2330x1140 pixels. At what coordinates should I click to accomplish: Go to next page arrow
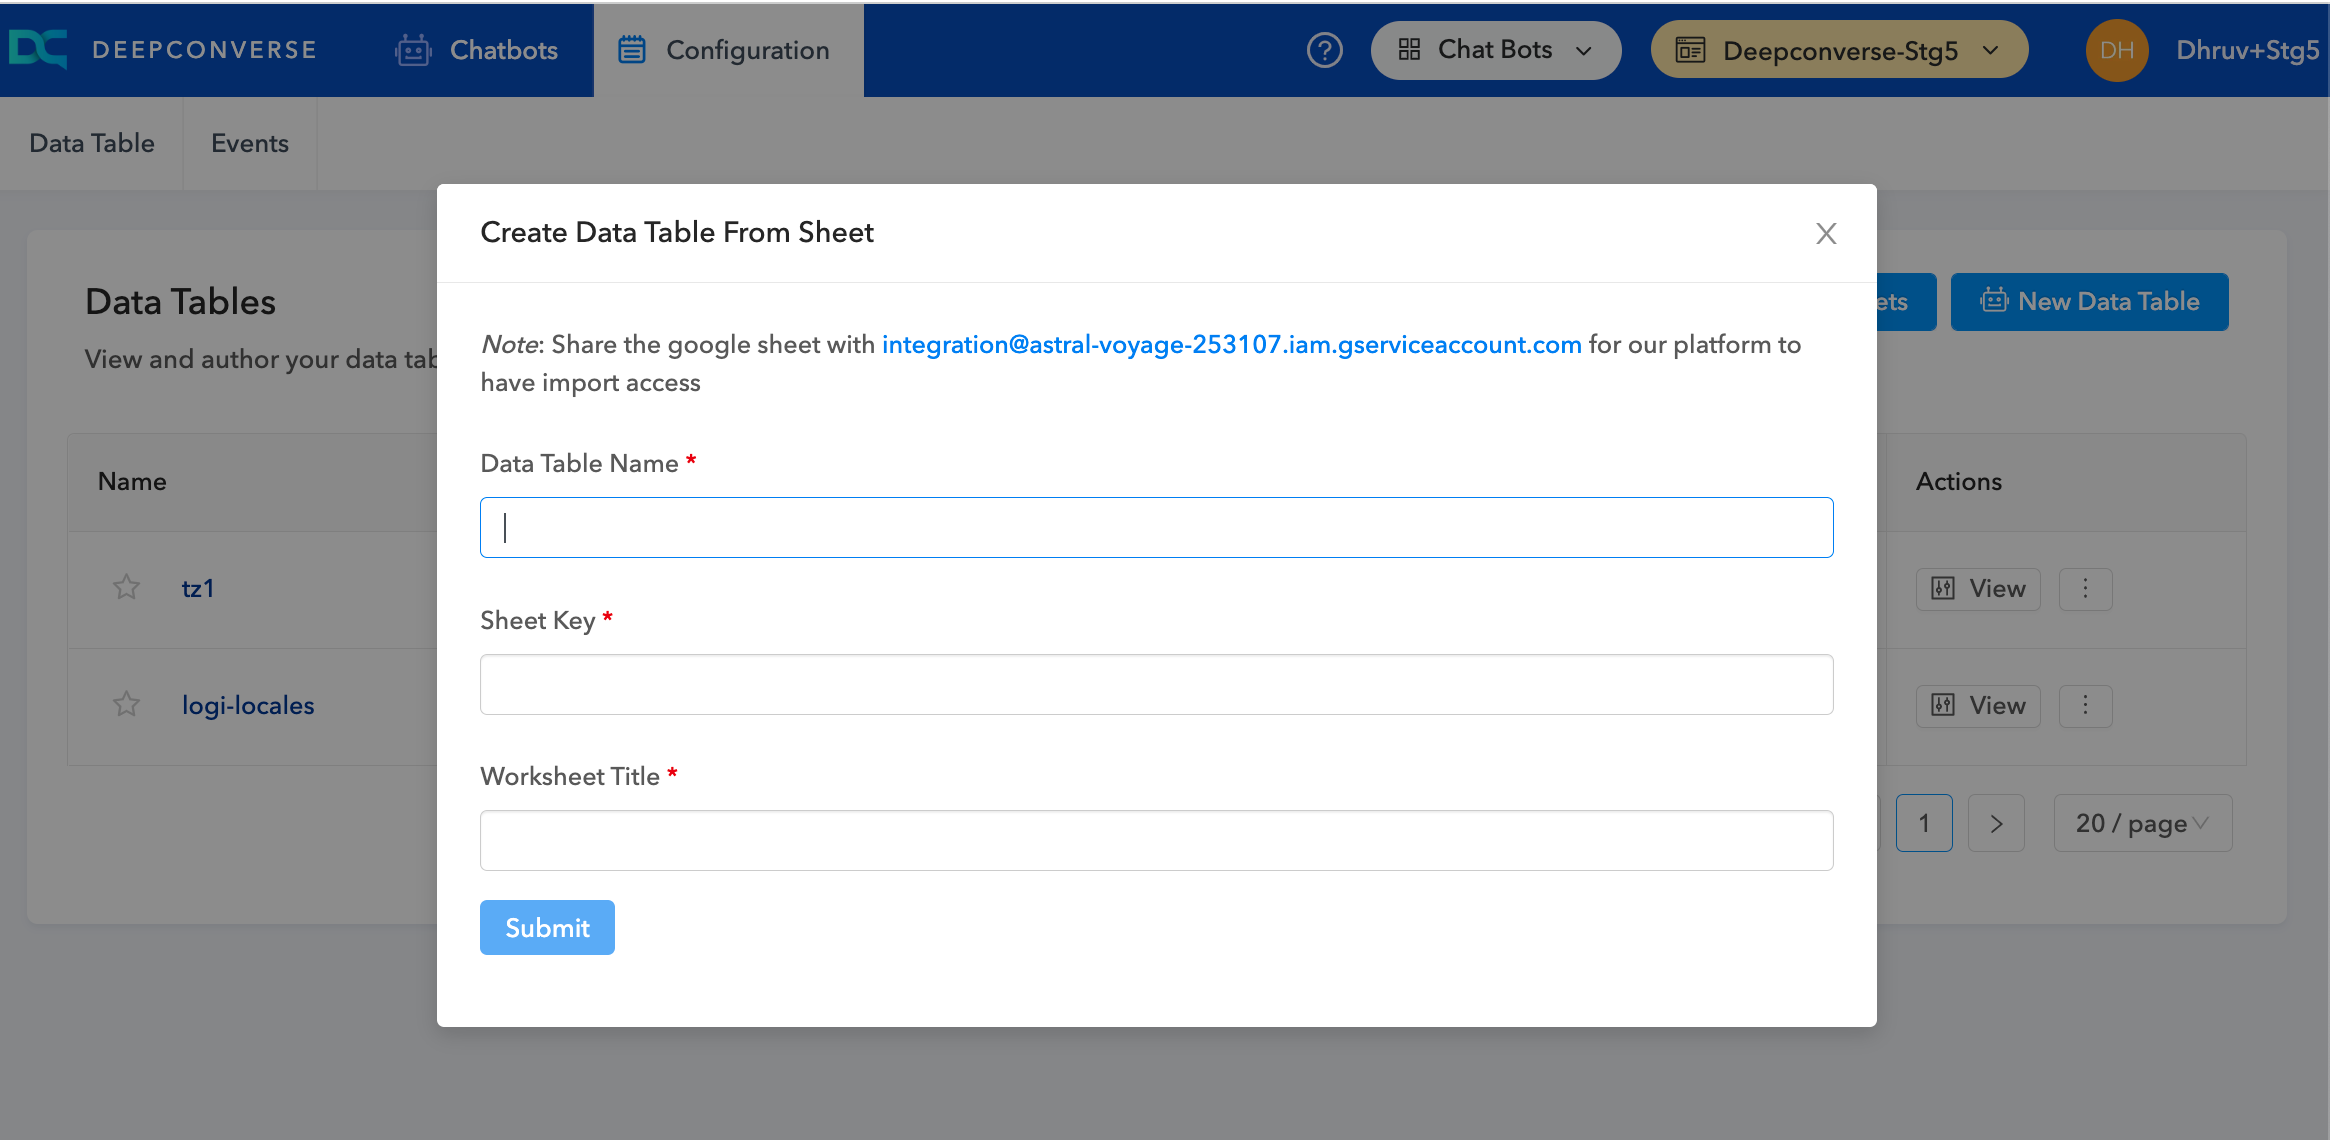(x=1996, y=823)
